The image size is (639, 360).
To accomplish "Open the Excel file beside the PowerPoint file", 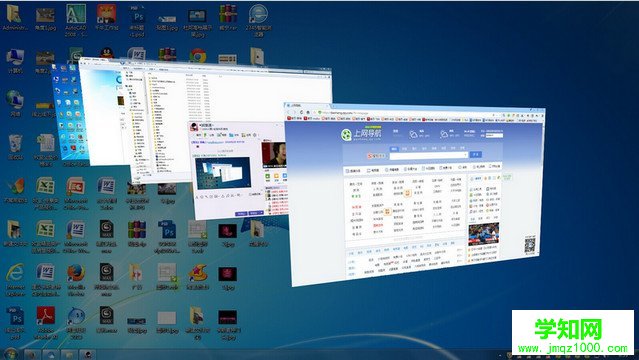I will 46,193.
